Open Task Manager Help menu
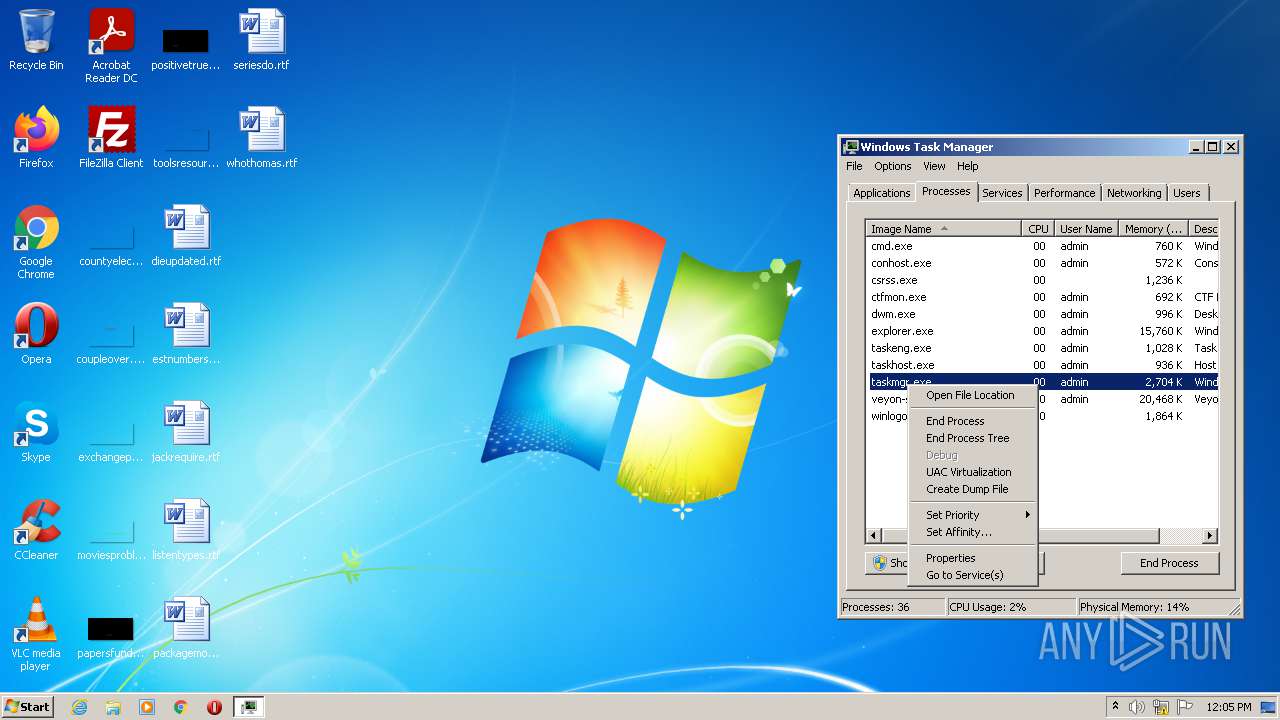 967,166
